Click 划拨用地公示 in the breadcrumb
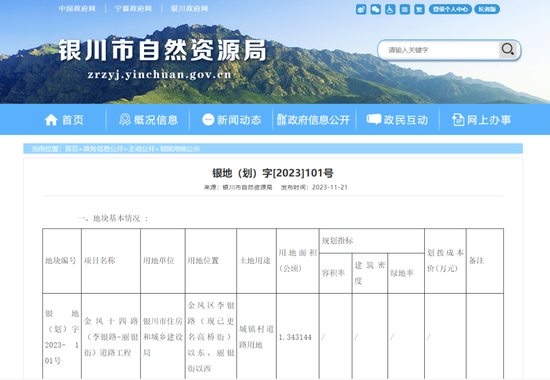This screenshot has width=550, height=380. coord(180,149)
